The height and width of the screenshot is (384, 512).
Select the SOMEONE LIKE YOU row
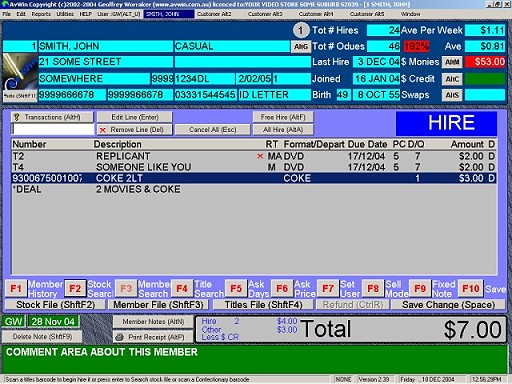pyautogui.click(x=253, y=167)
